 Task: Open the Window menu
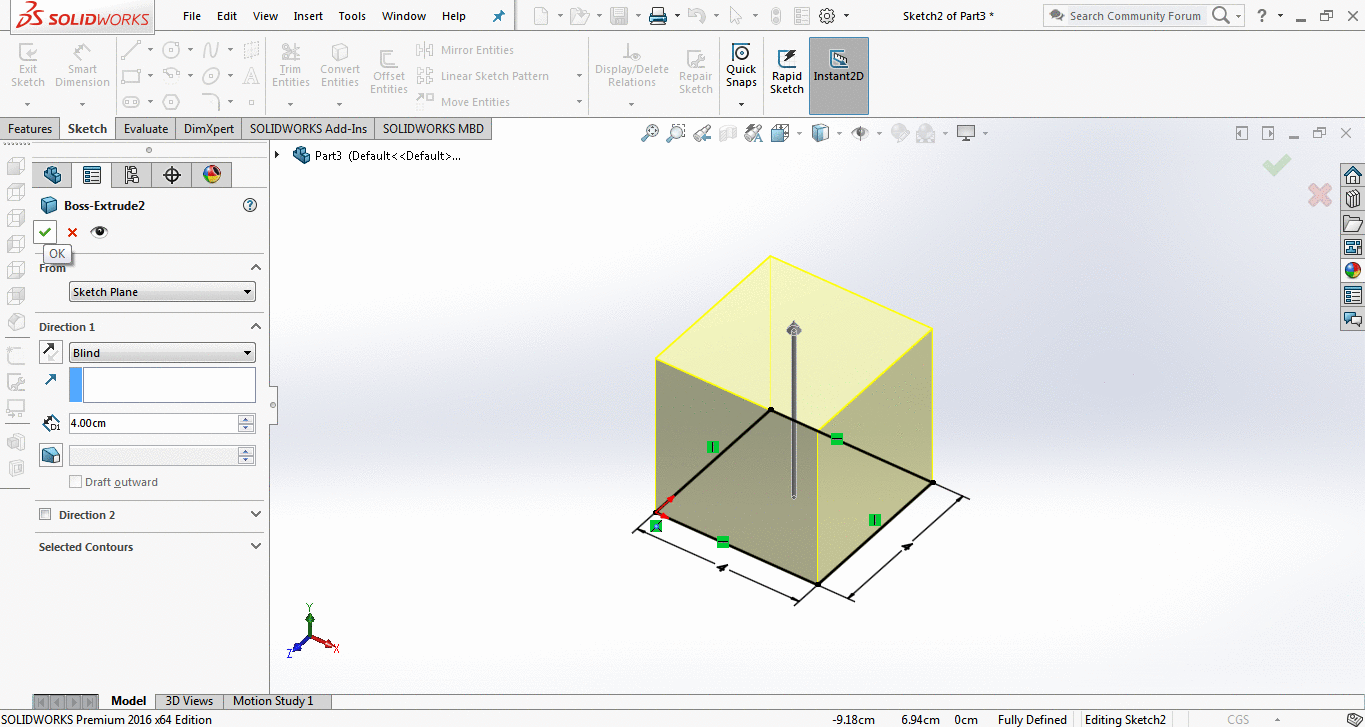pyautogui.click(x=404, y=16)
